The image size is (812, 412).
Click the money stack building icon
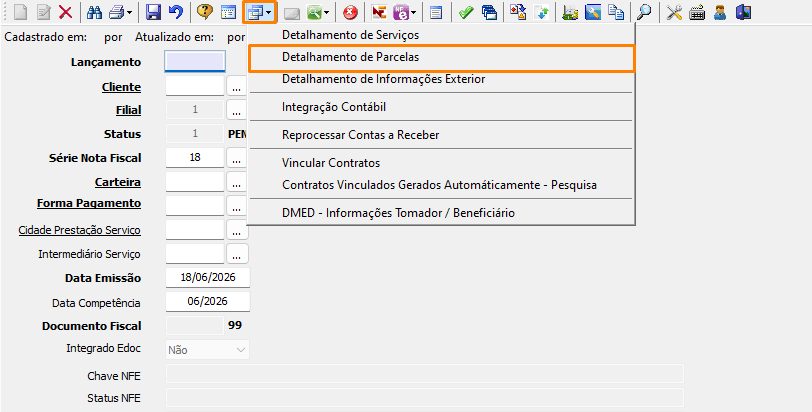(x=570, y=12)
